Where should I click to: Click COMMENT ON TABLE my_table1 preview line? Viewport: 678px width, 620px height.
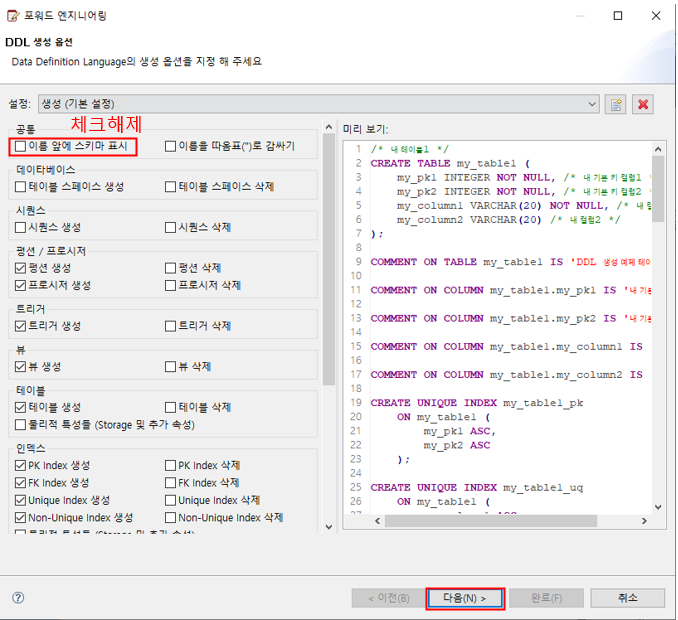tap(510, 262)
